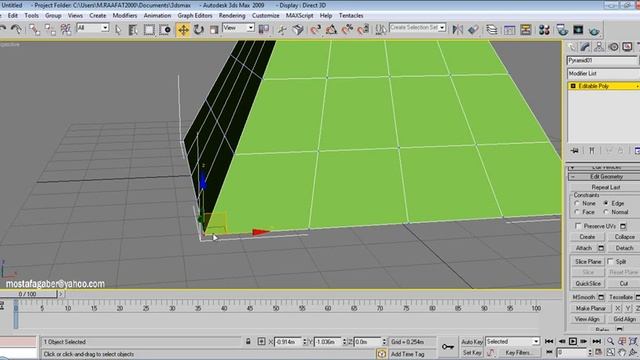Expand the Editable Poly modifier entry
The image size is (640, 360).
573,86
